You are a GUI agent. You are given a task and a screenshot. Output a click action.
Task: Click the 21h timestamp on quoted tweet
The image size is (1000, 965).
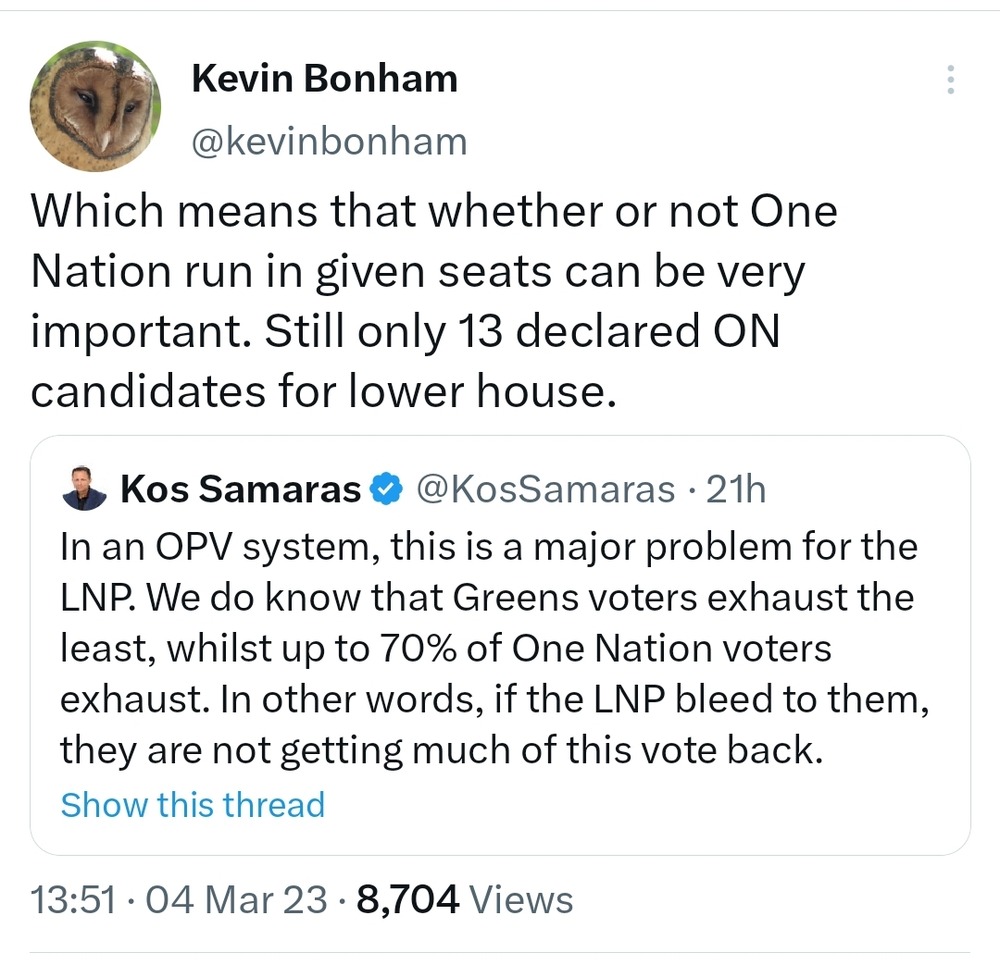pyautogui.click(x=735, y=489)
